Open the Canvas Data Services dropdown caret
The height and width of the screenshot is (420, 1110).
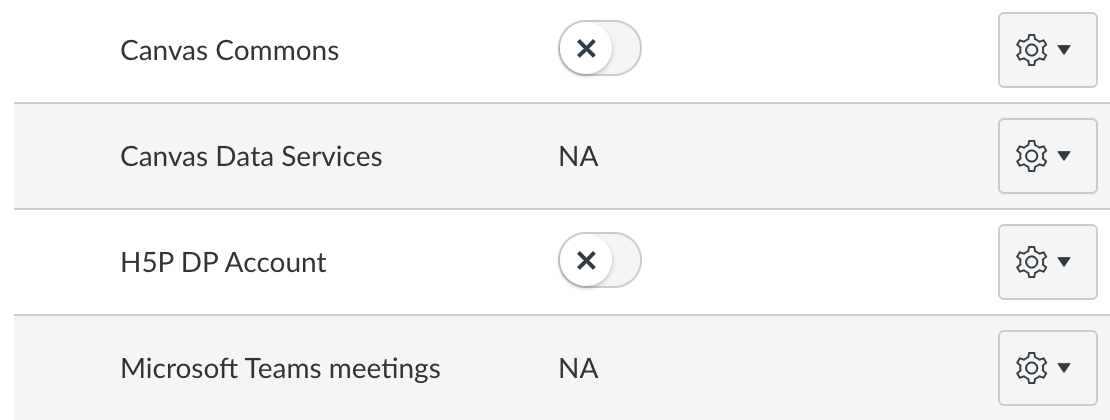tap(1064, 156)
